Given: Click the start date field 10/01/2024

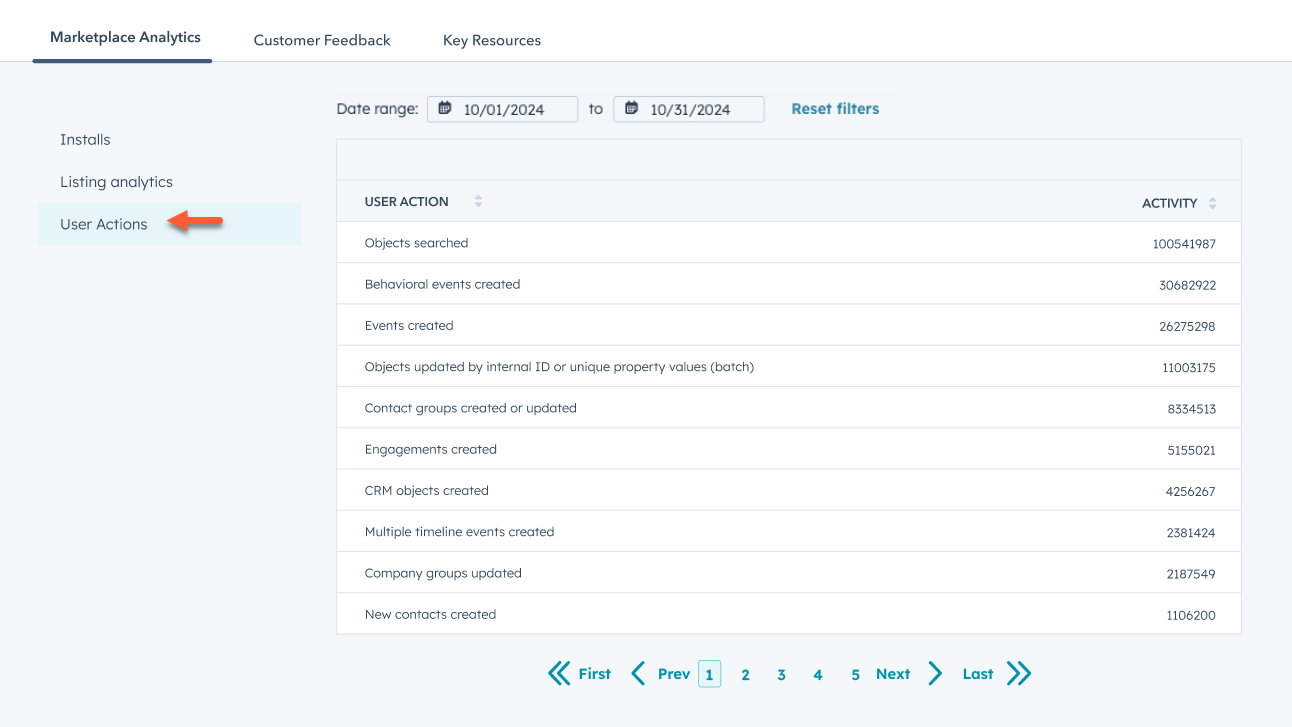Looking at the screenshot, I should coord(504,110).
